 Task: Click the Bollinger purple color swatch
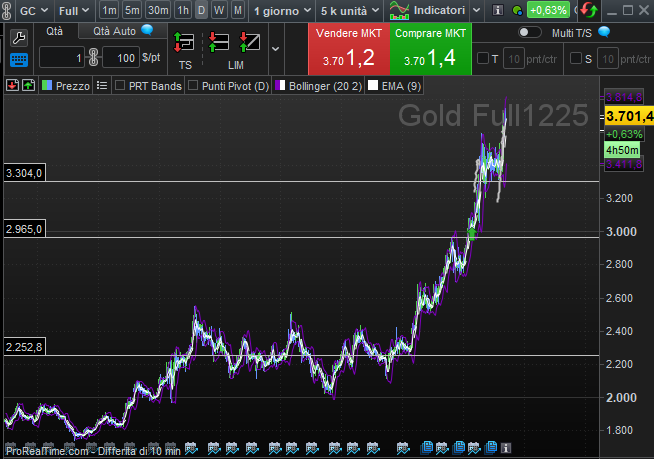280,86
